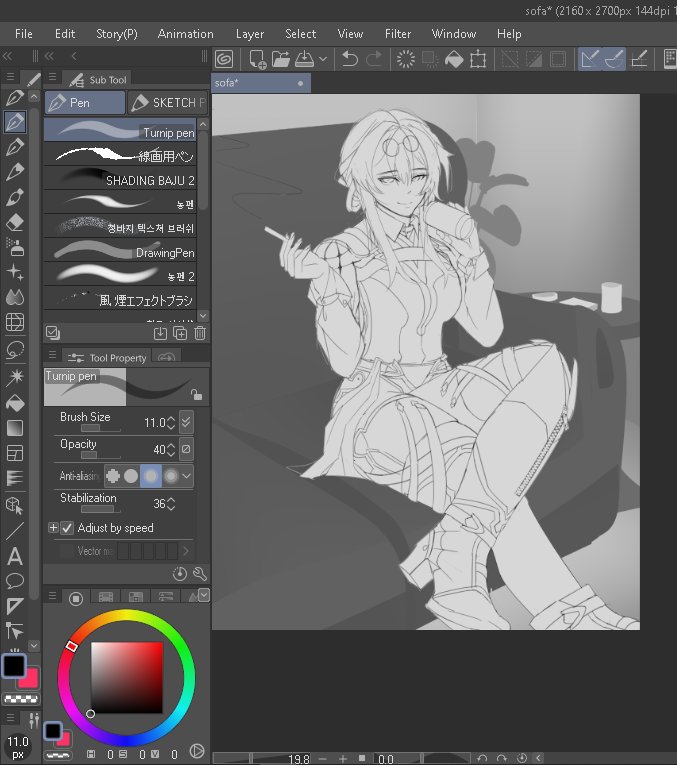
Task: Adjust the Brush Size slider
Action: pos(101,428)
